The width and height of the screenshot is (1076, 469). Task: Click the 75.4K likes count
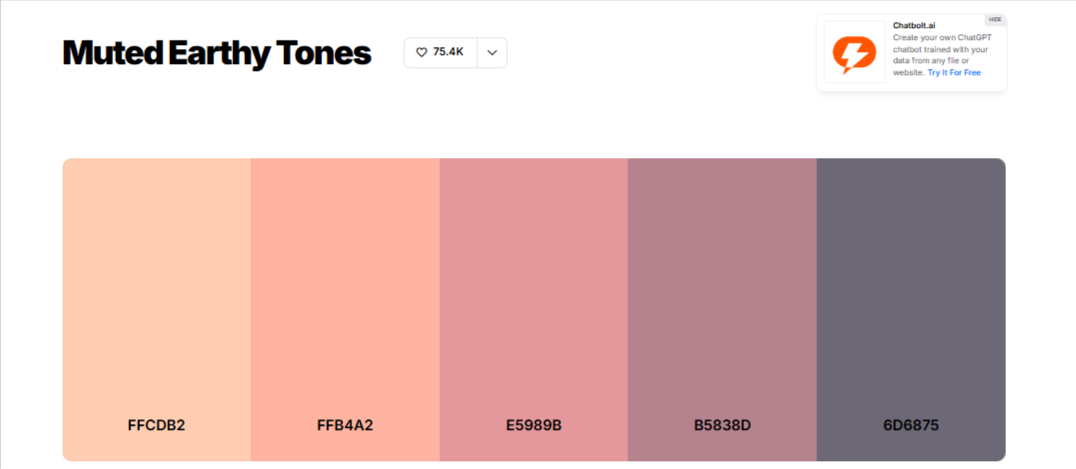coord(448,52)
